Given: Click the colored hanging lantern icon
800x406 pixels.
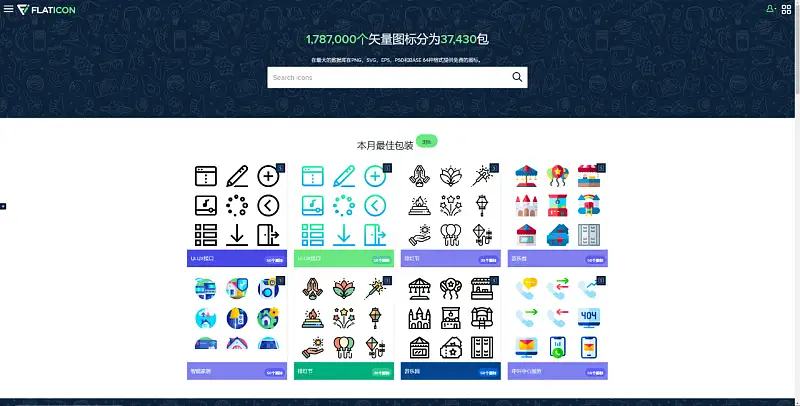Looking at the screenshot, I should [375, 318].
